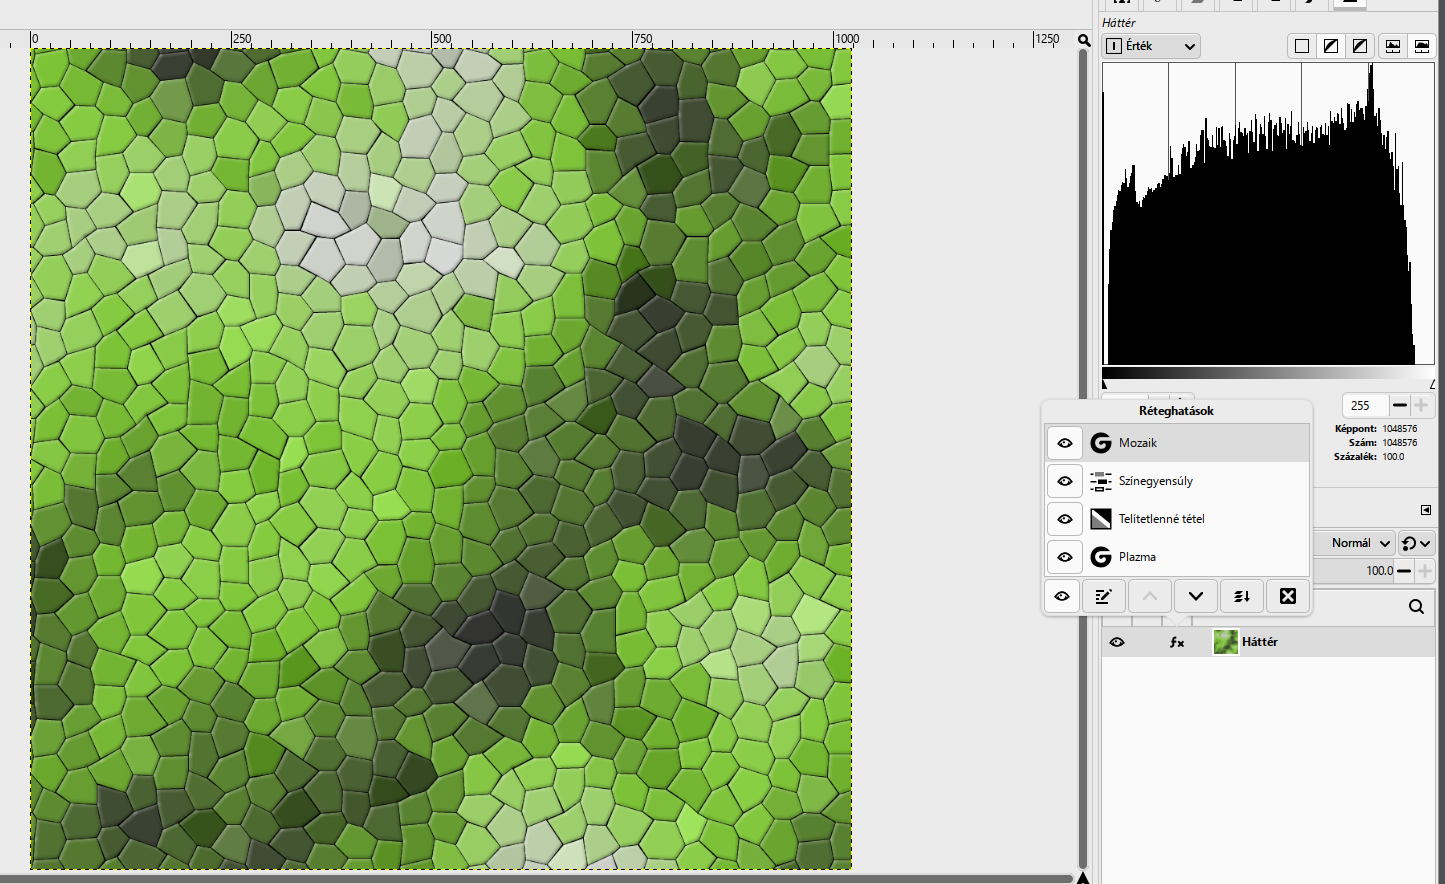Image resolution: width=1445 pixels, height=884 pixels.
Task: Click the fx icon on Háttér layer
Action: (x=1177, y=642)
